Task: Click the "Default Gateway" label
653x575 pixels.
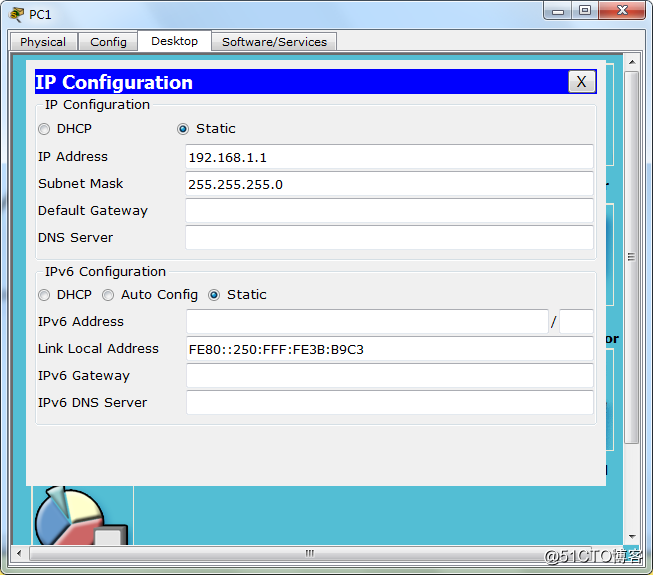Action: click(x=93, y=211)
